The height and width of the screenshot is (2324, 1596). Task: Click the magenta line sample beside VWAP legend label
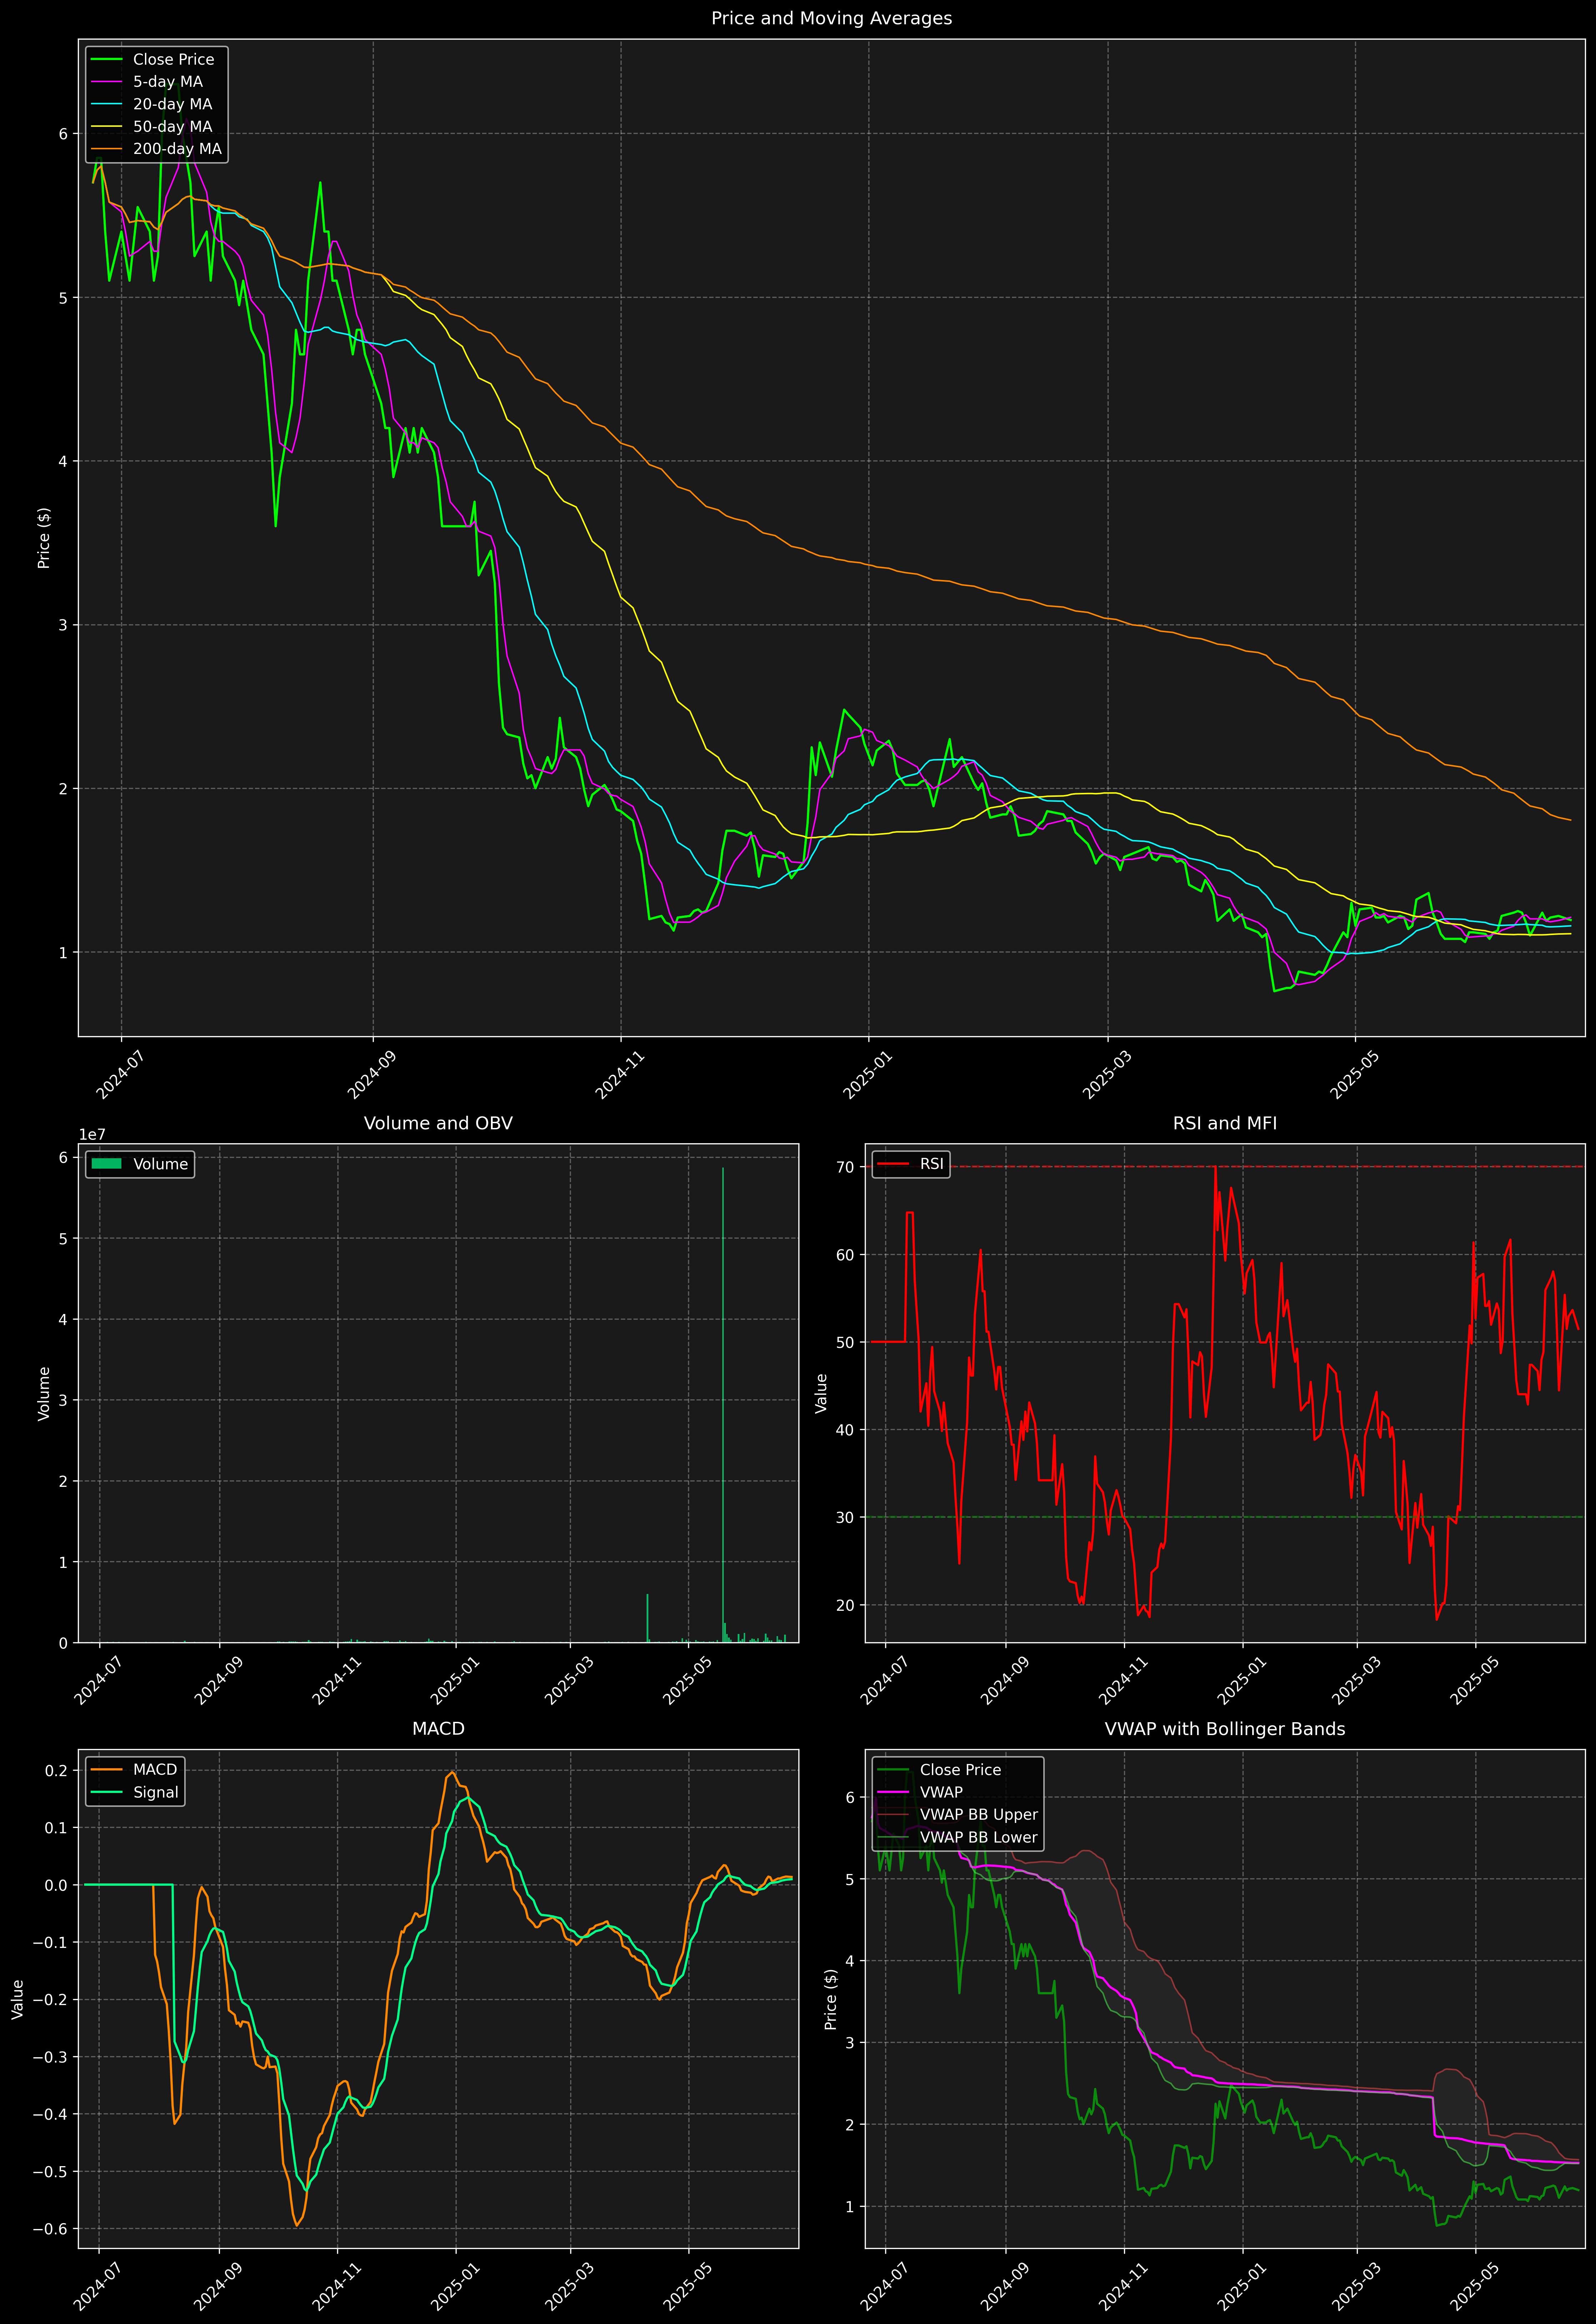[893, 1792]
